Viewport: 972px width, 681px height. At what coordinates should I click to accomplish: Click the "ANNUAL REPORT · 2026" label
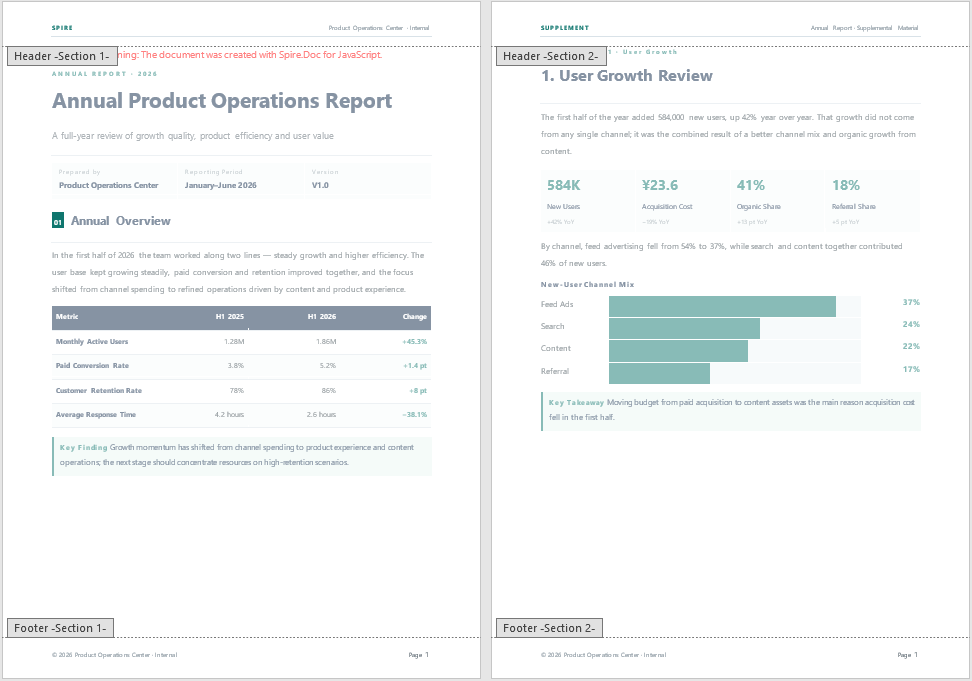click(105, 74)
